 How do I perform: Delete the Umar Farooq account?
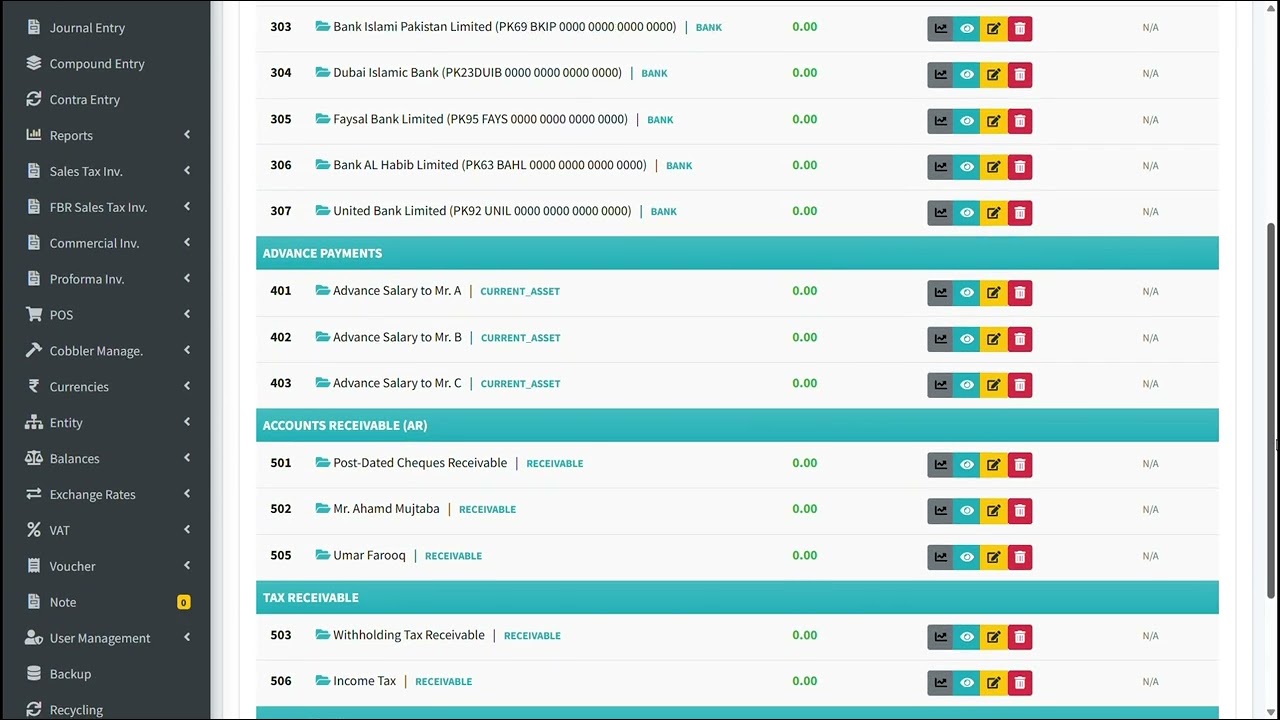1020,557
